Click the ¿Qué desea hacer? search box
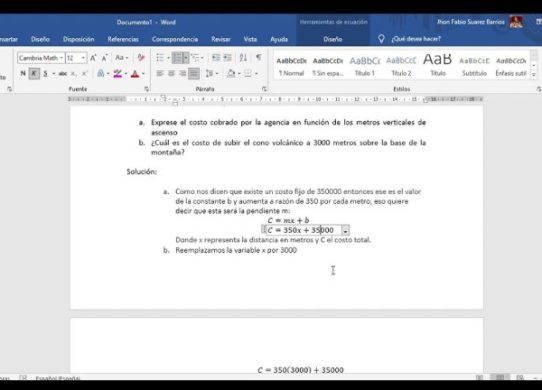 point(416,39)
